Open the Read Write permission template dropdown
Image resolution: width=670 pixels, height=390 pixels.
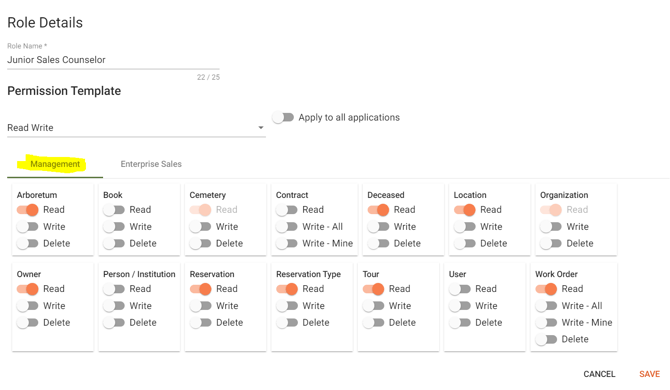click(x=136, y=128)
